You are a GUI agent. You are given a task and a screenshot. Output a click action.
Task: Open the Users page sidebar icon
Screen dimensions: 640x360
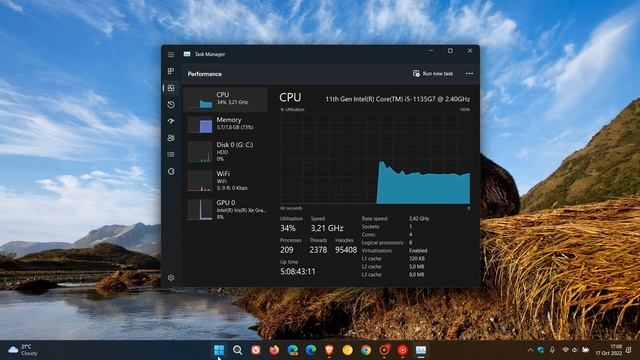pos(171,138)
